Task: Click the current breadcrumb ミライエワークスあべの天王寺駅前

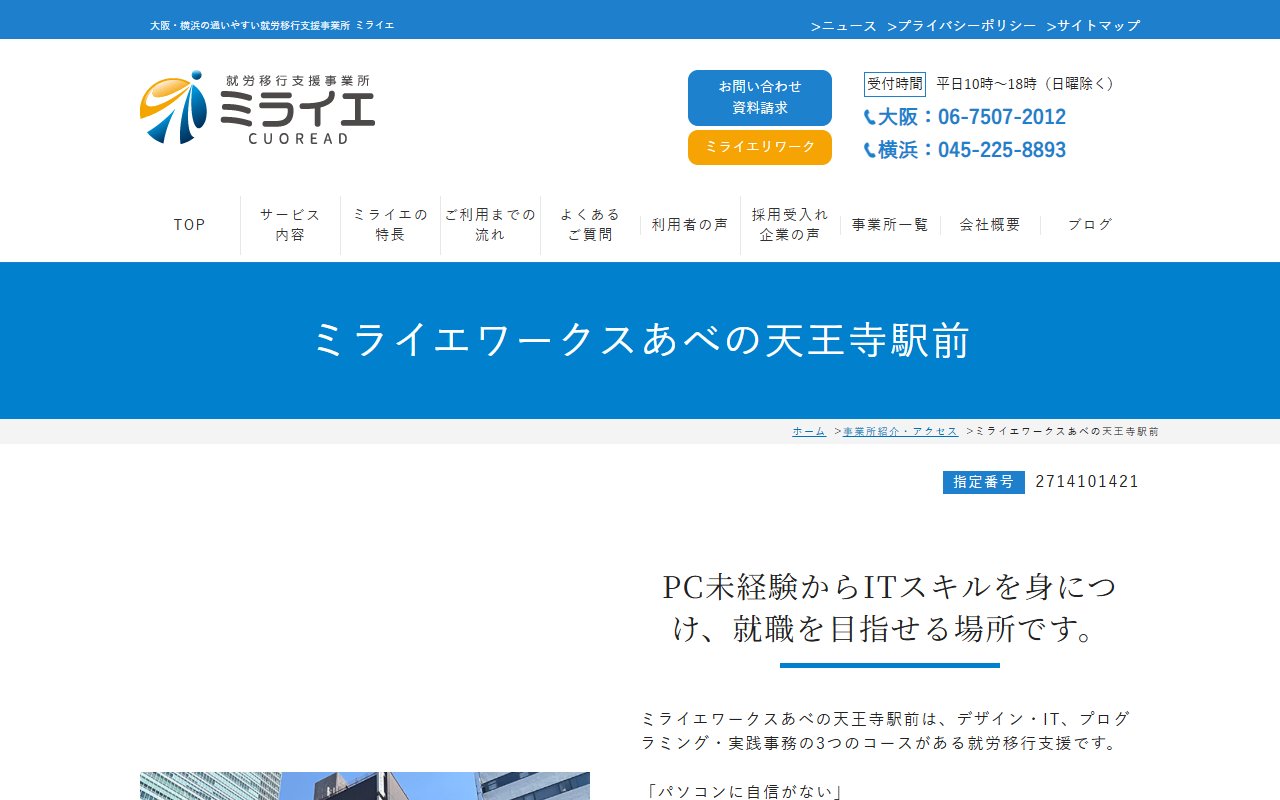Action: point(1067,431)
